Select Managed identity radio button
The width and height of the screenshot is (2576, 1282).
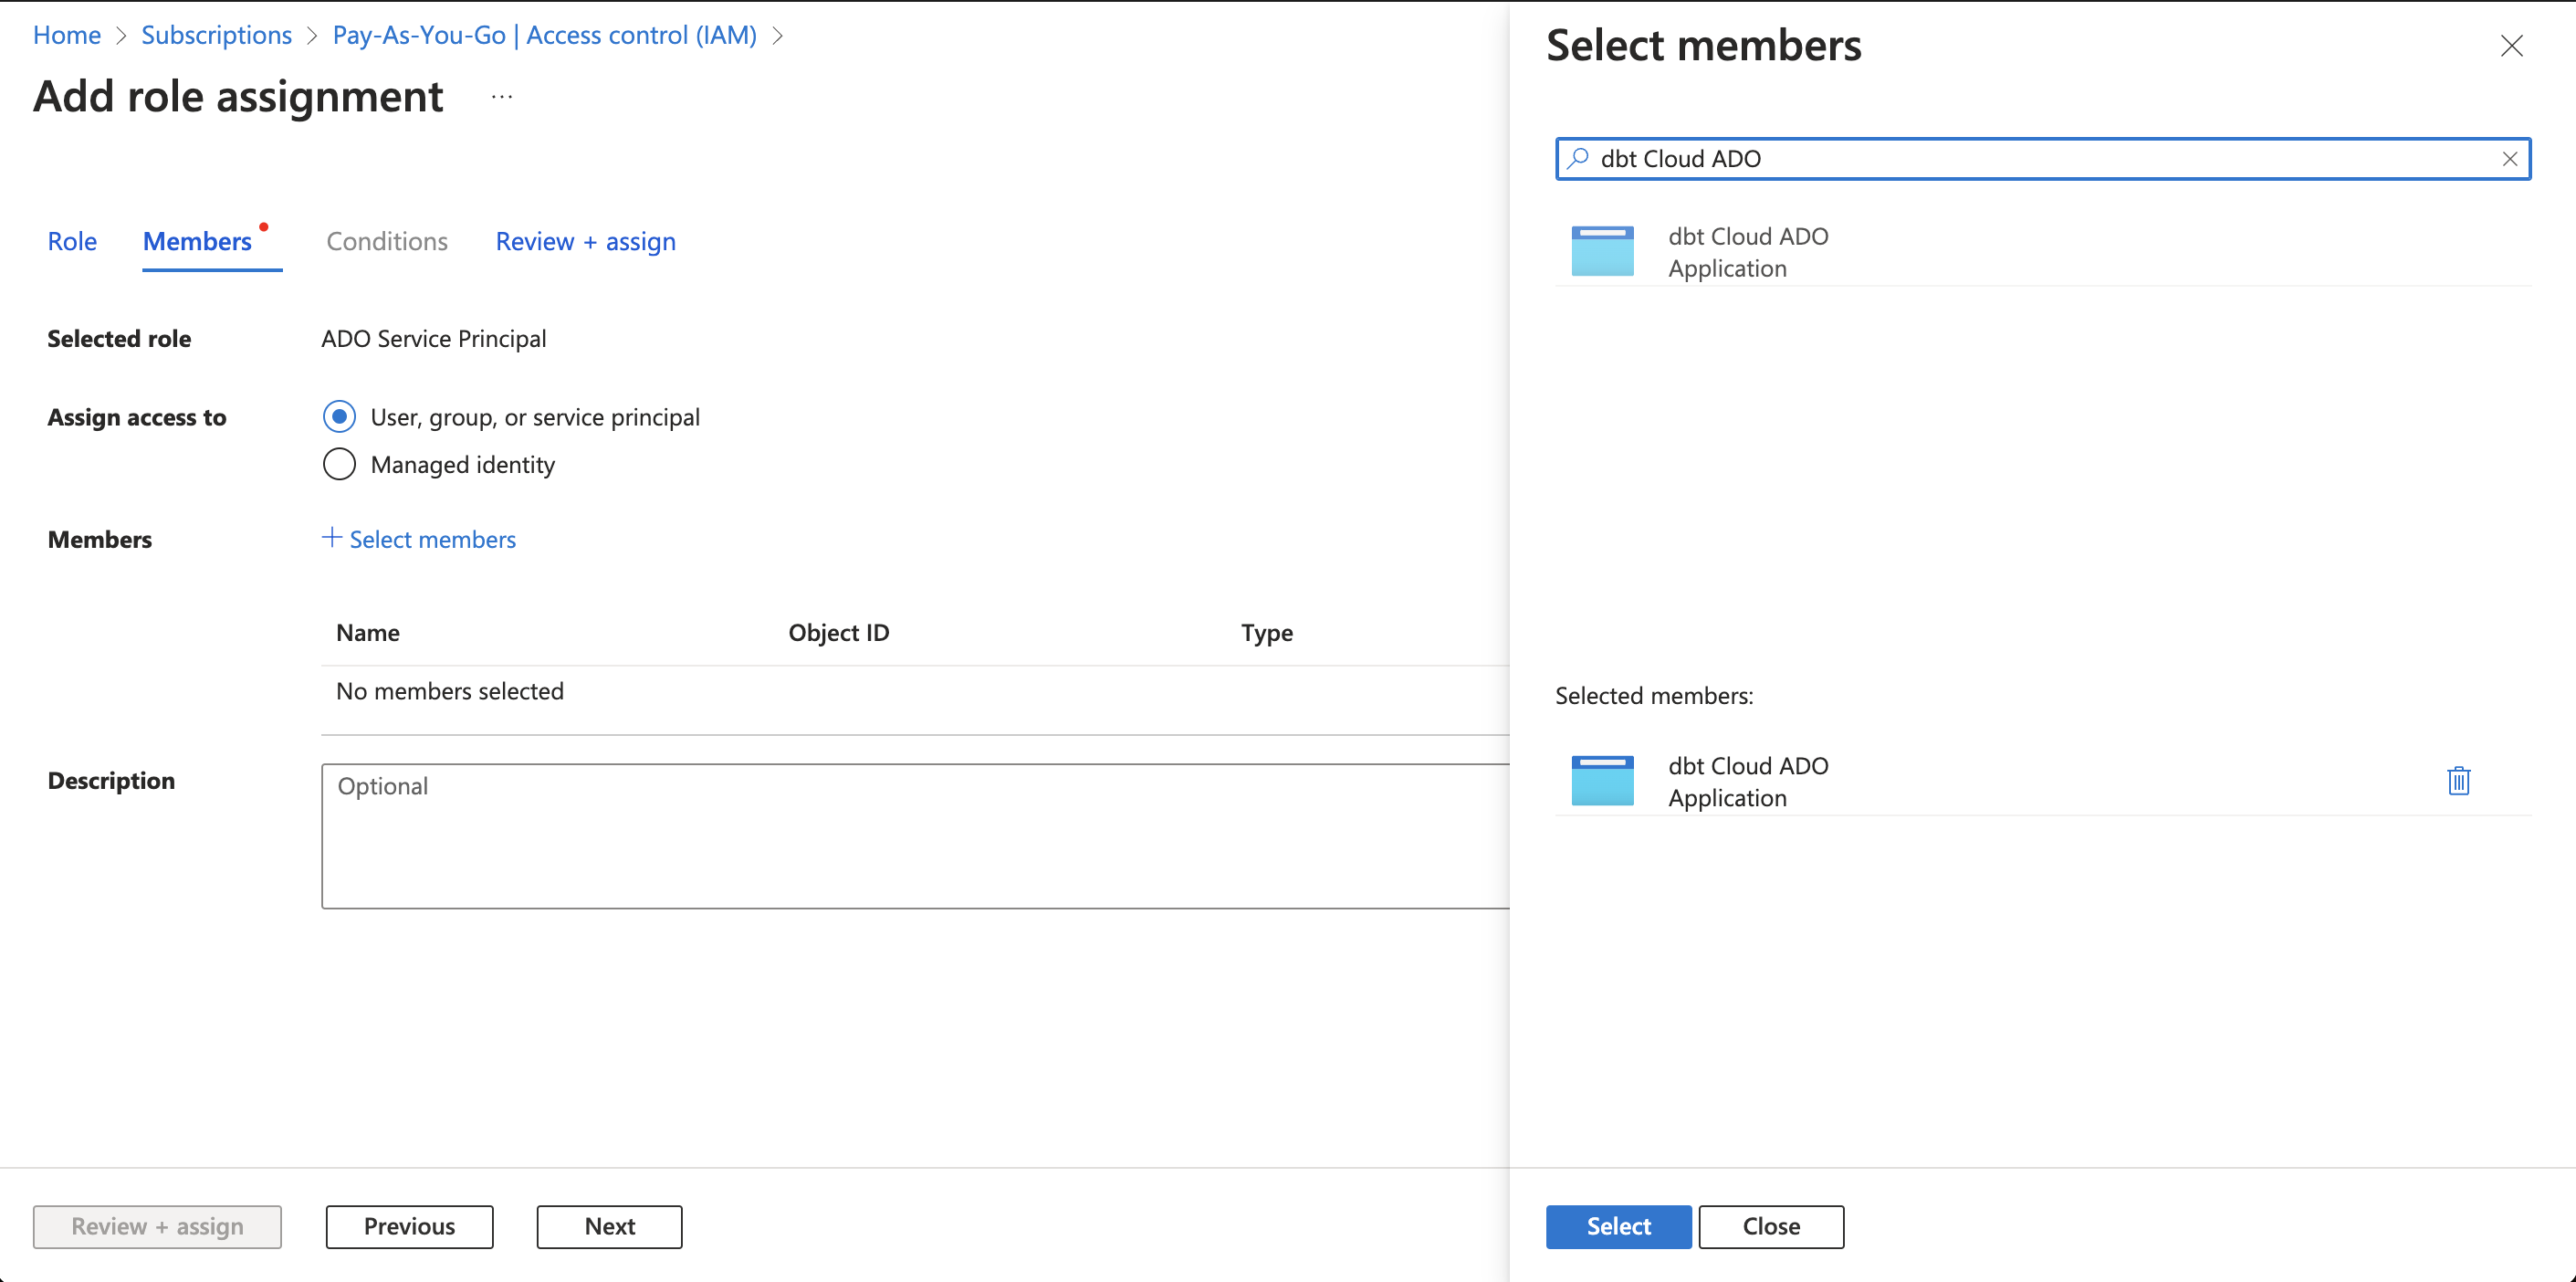pos(339,464)
